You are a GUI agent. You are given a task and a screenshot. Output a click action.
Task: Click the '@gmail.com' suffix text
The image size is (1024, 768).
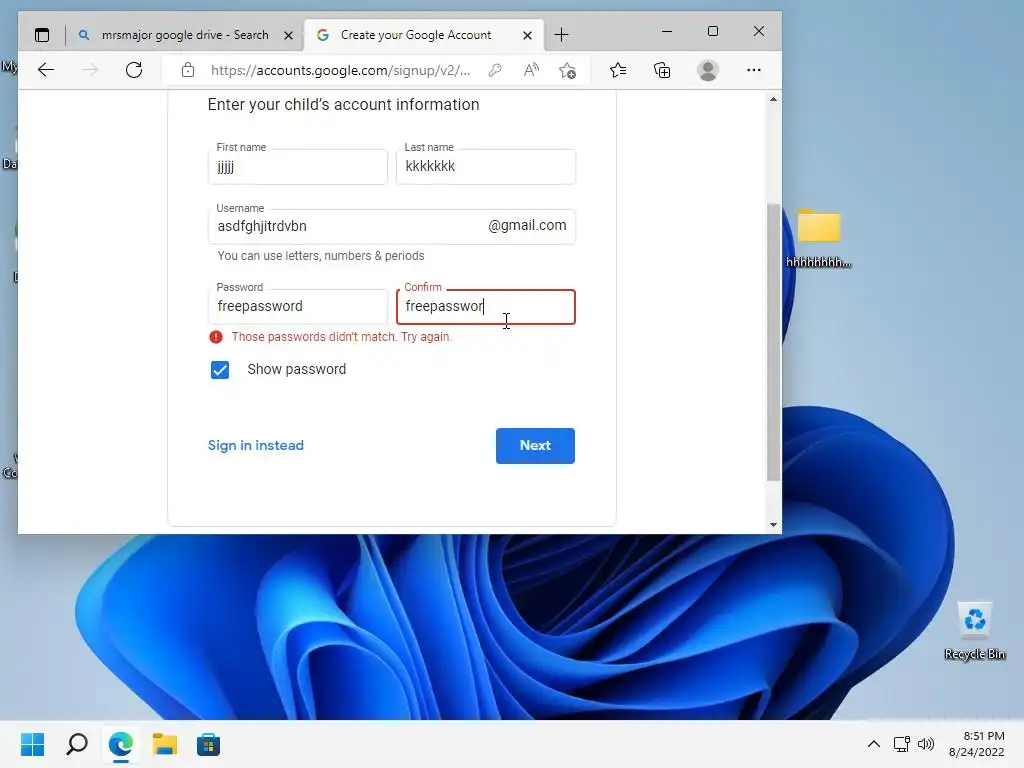point(527,225)
